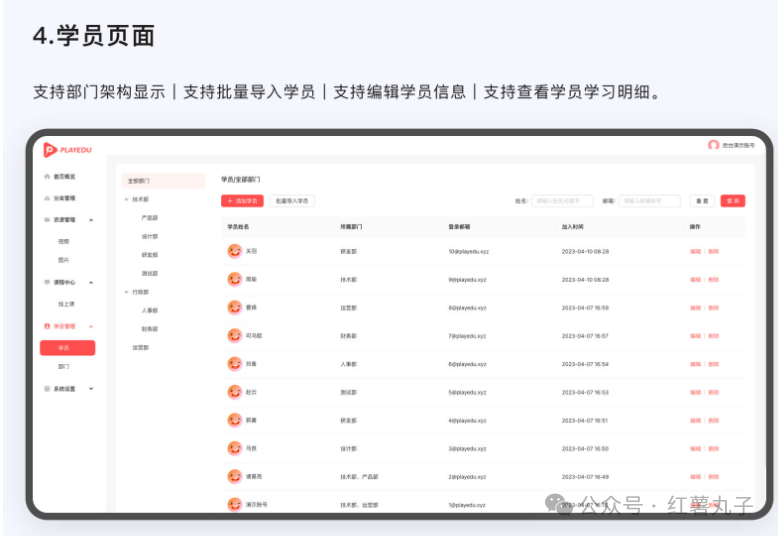The height and width of the screenshot is (536, 778).
Task: Click 删除 in the 关羽 row
Action: coord(713,252)
